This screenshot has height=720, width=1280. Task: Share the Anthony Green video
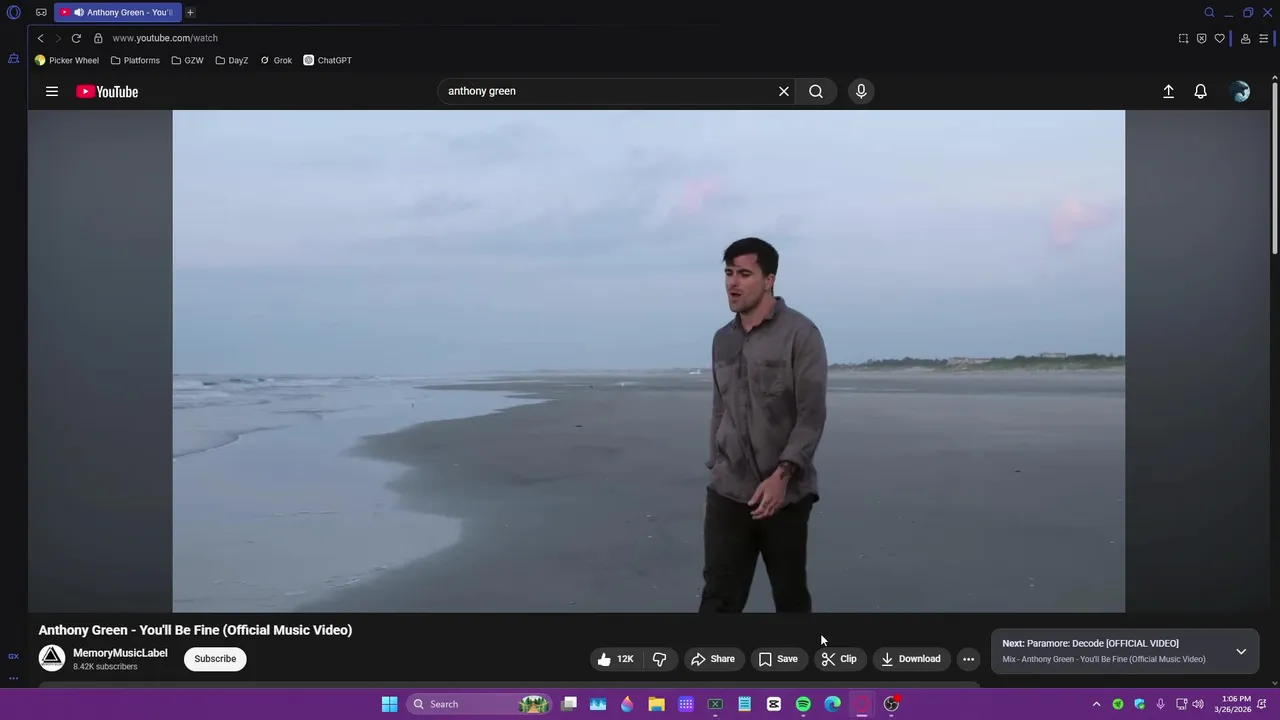click(x=713, y=659)
